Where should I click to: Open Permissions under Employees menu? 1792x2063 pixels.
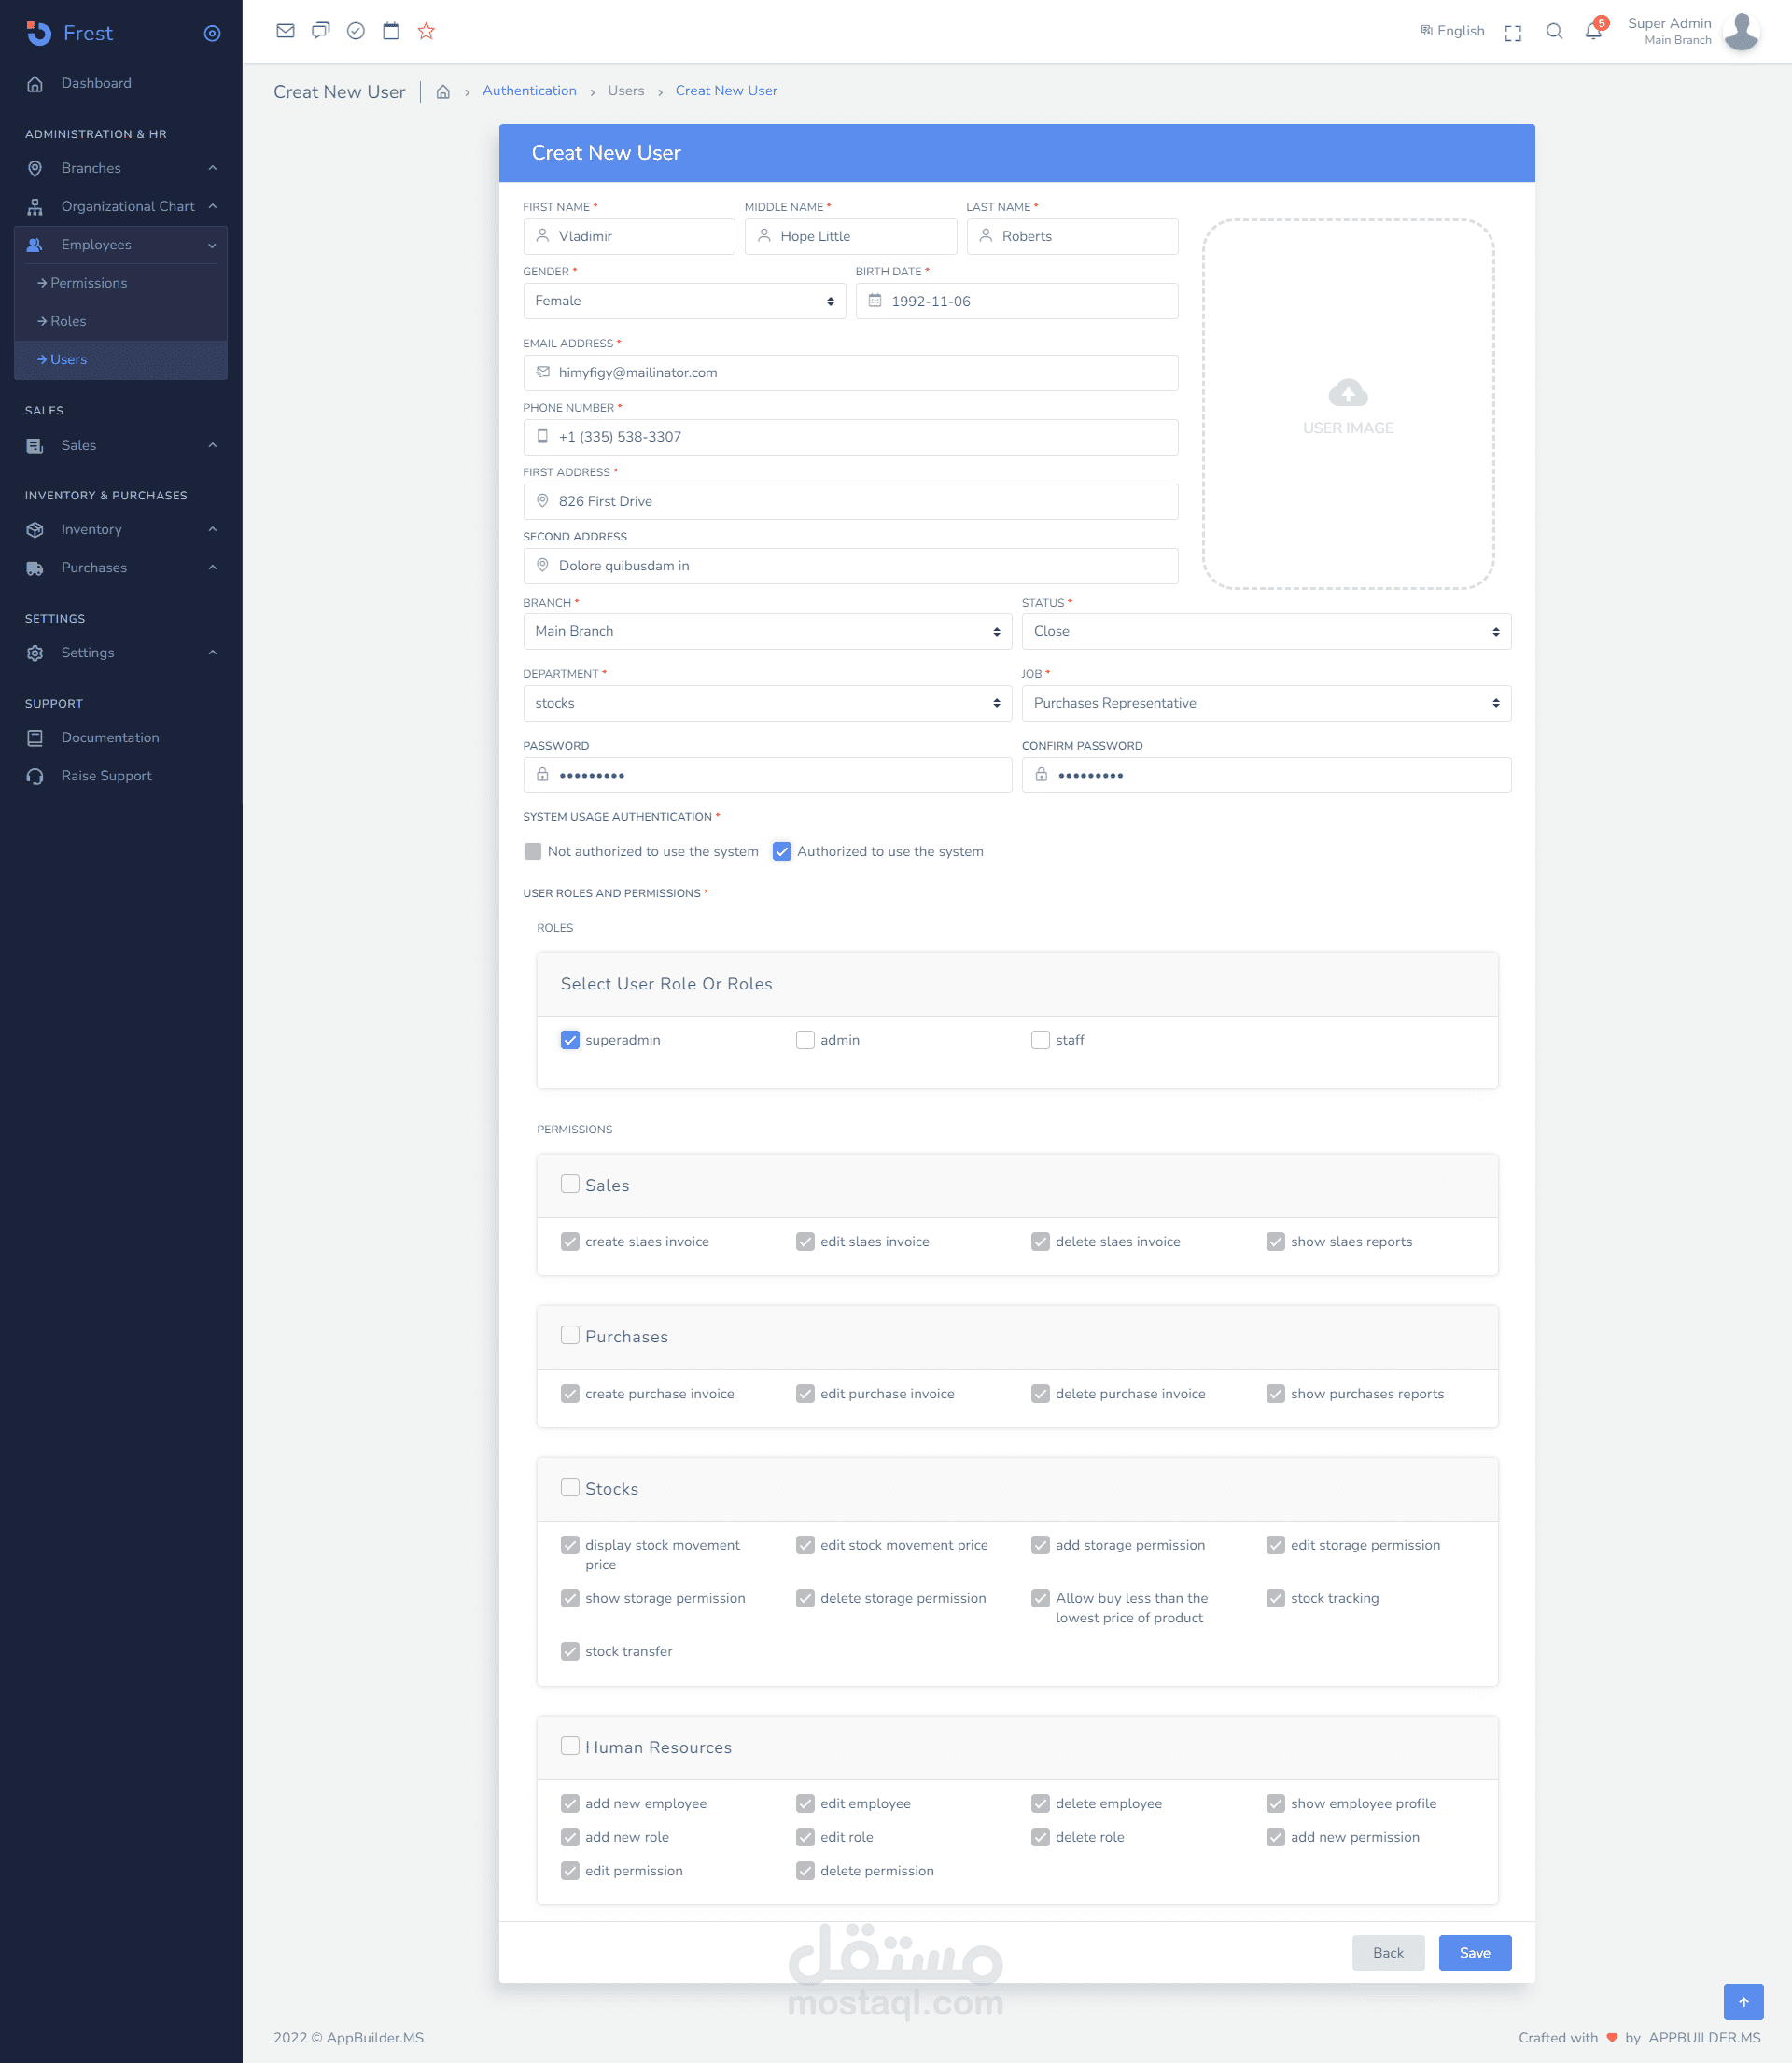(x=88, y=283)
